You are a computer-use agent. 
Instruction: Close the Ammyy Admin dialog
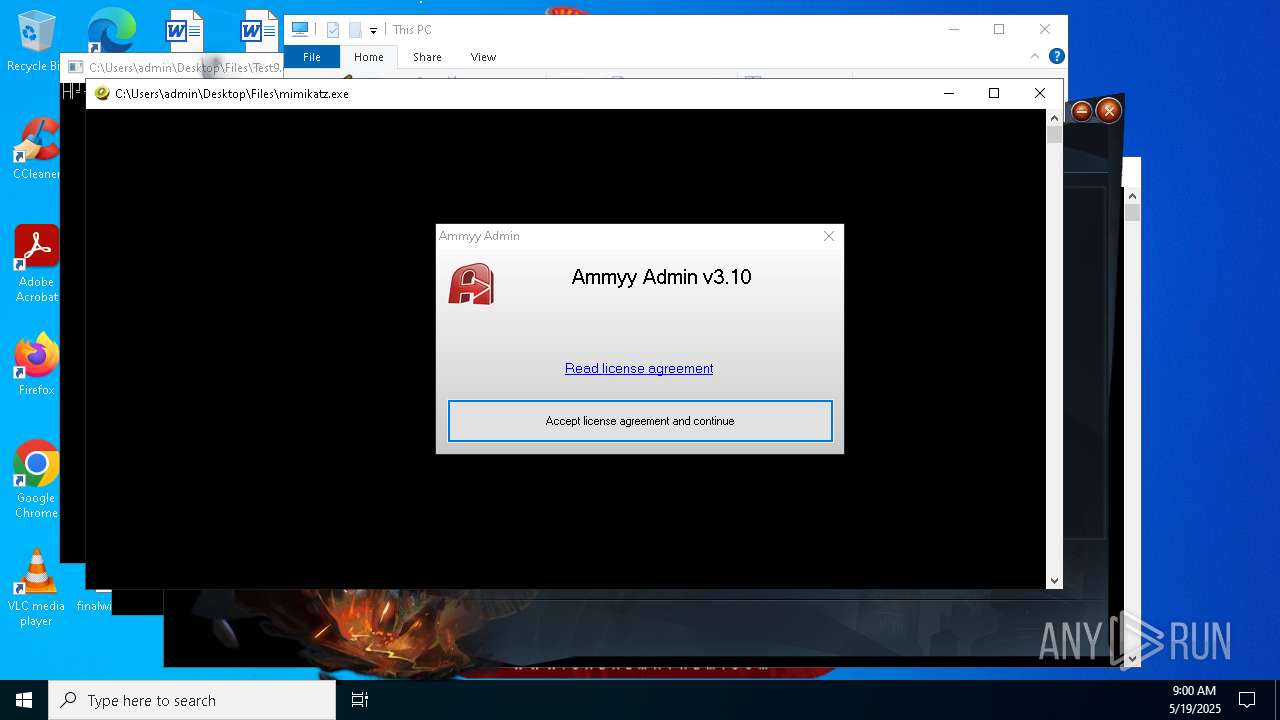click(828, 236)
